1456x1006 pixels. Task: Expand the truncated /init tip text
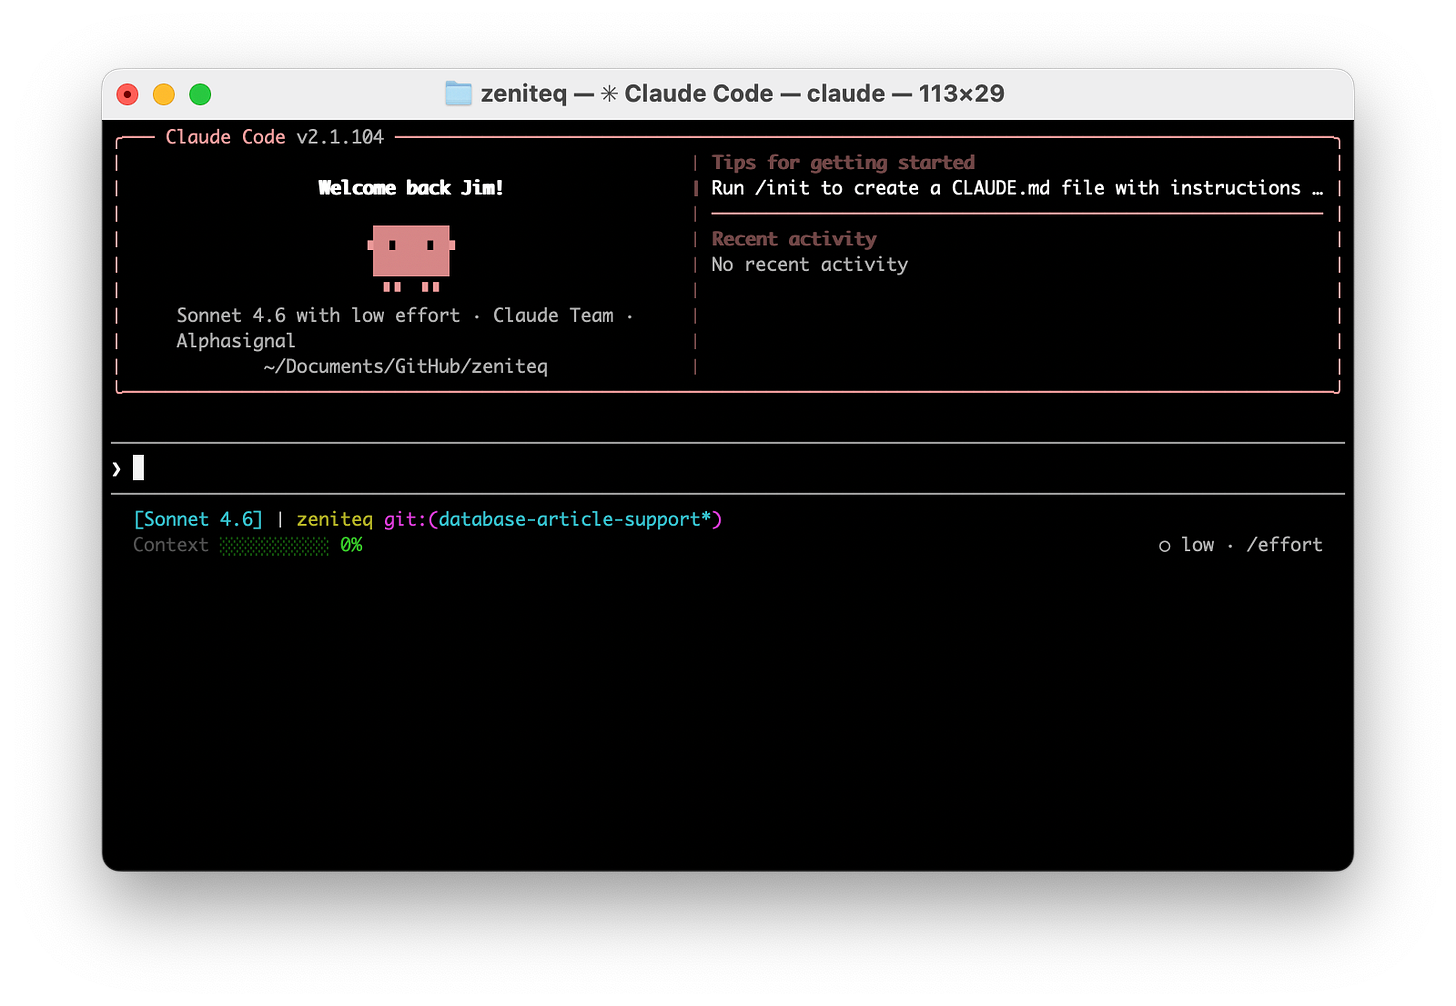pyautogui.click(x=1015, y=188)
